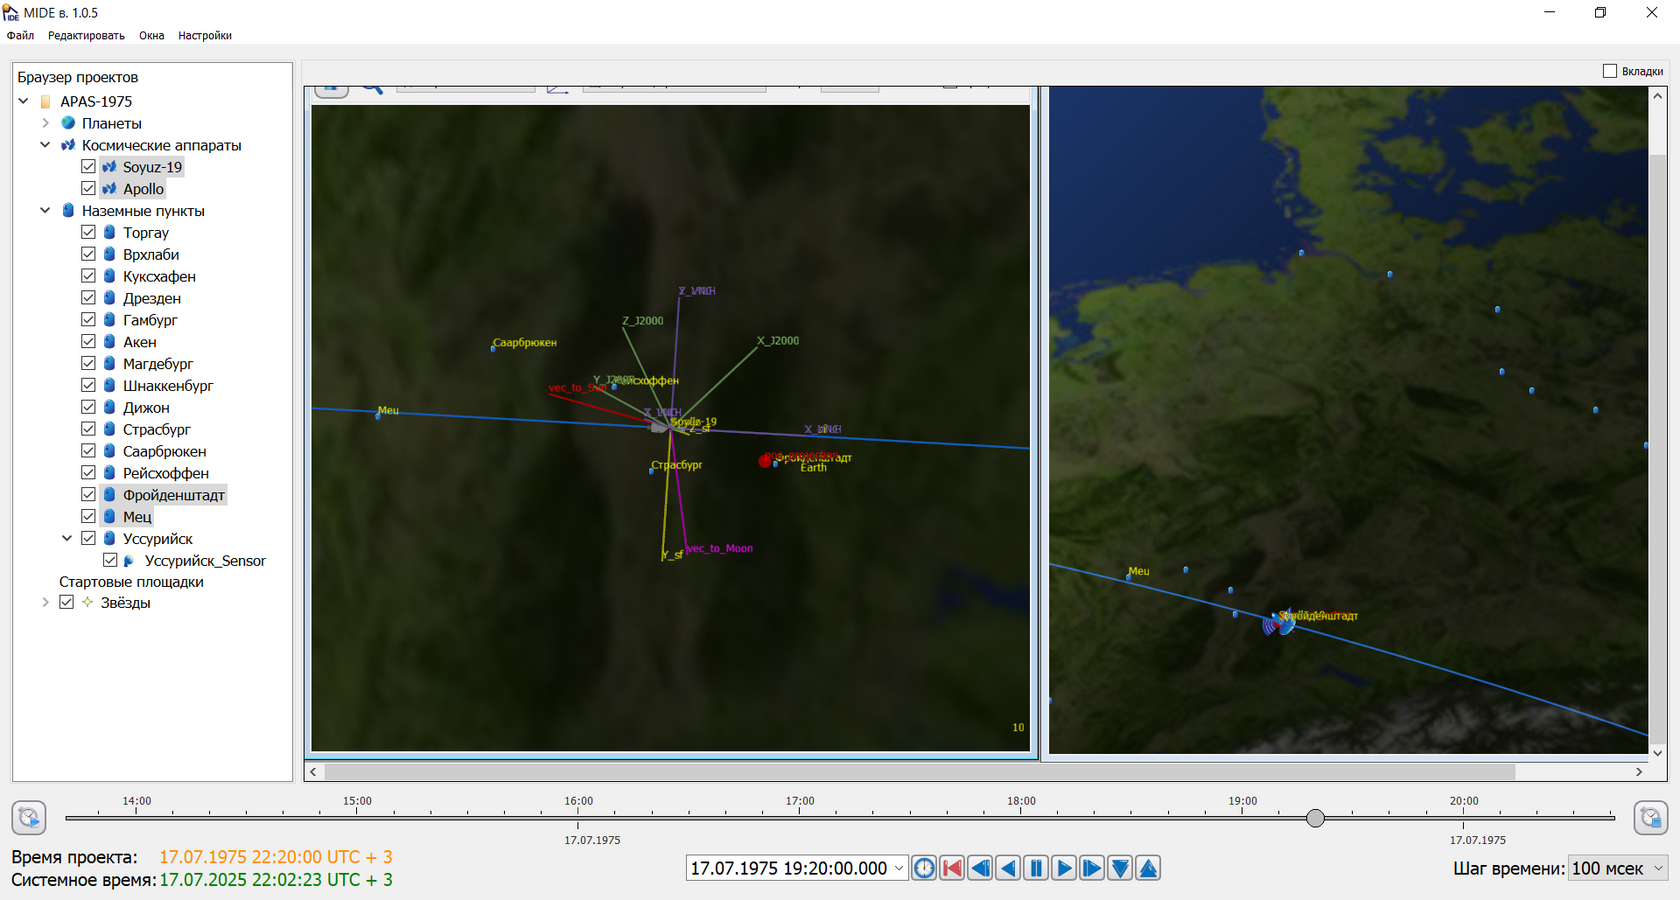Open the Окна menu
This screenshot has height=900, width=1680.
[x=152, y=35]
